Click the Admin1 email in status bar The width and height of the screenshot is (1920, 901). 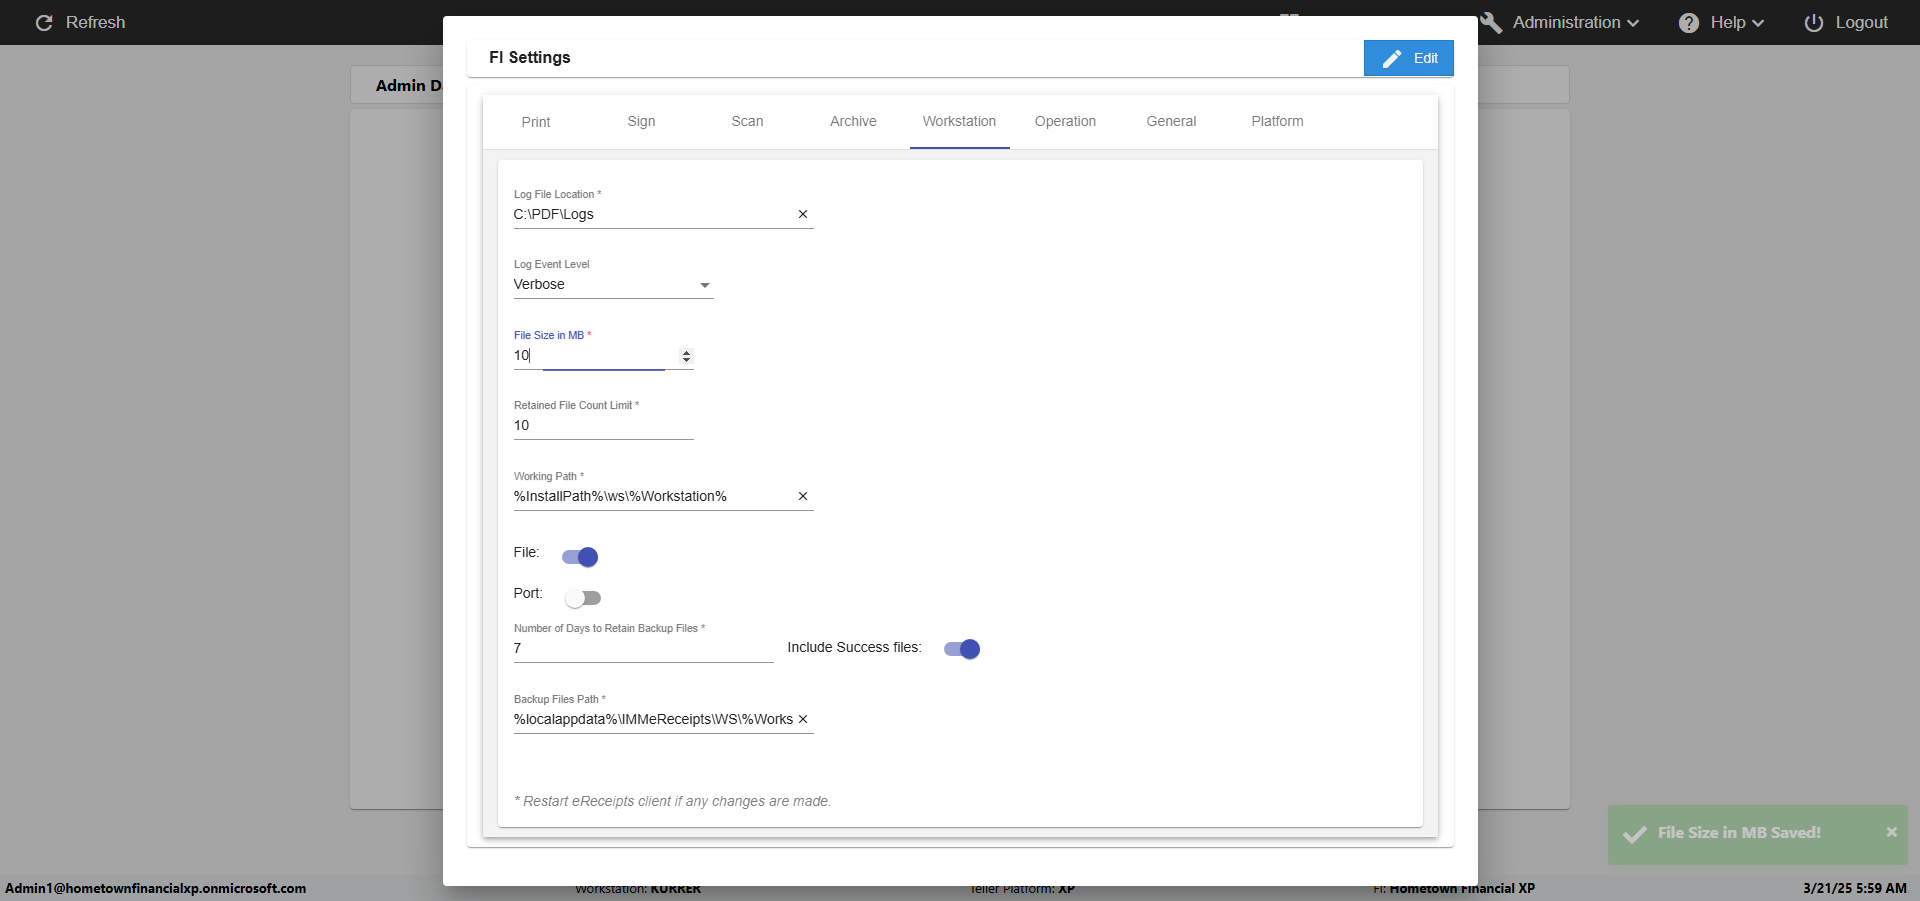pyautogui.click(x=156, y=888)
